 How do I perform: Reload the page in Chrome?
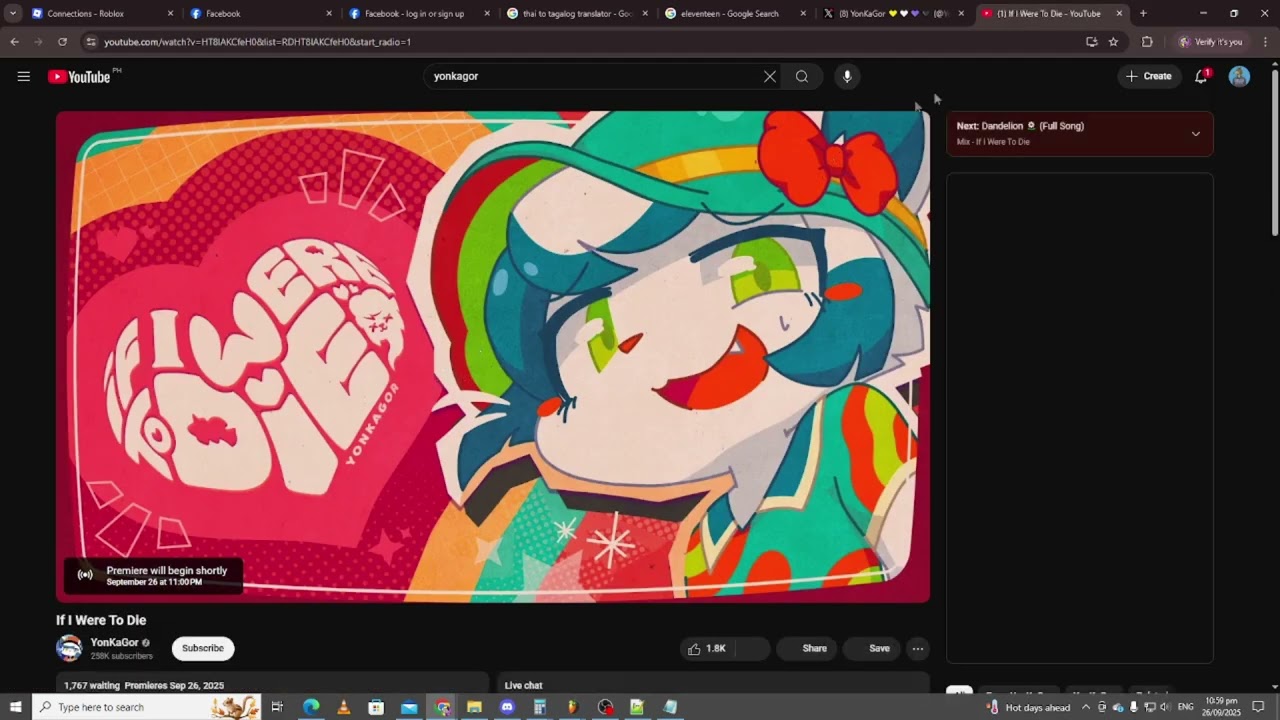pyautogui.click(x=62, y=42)
